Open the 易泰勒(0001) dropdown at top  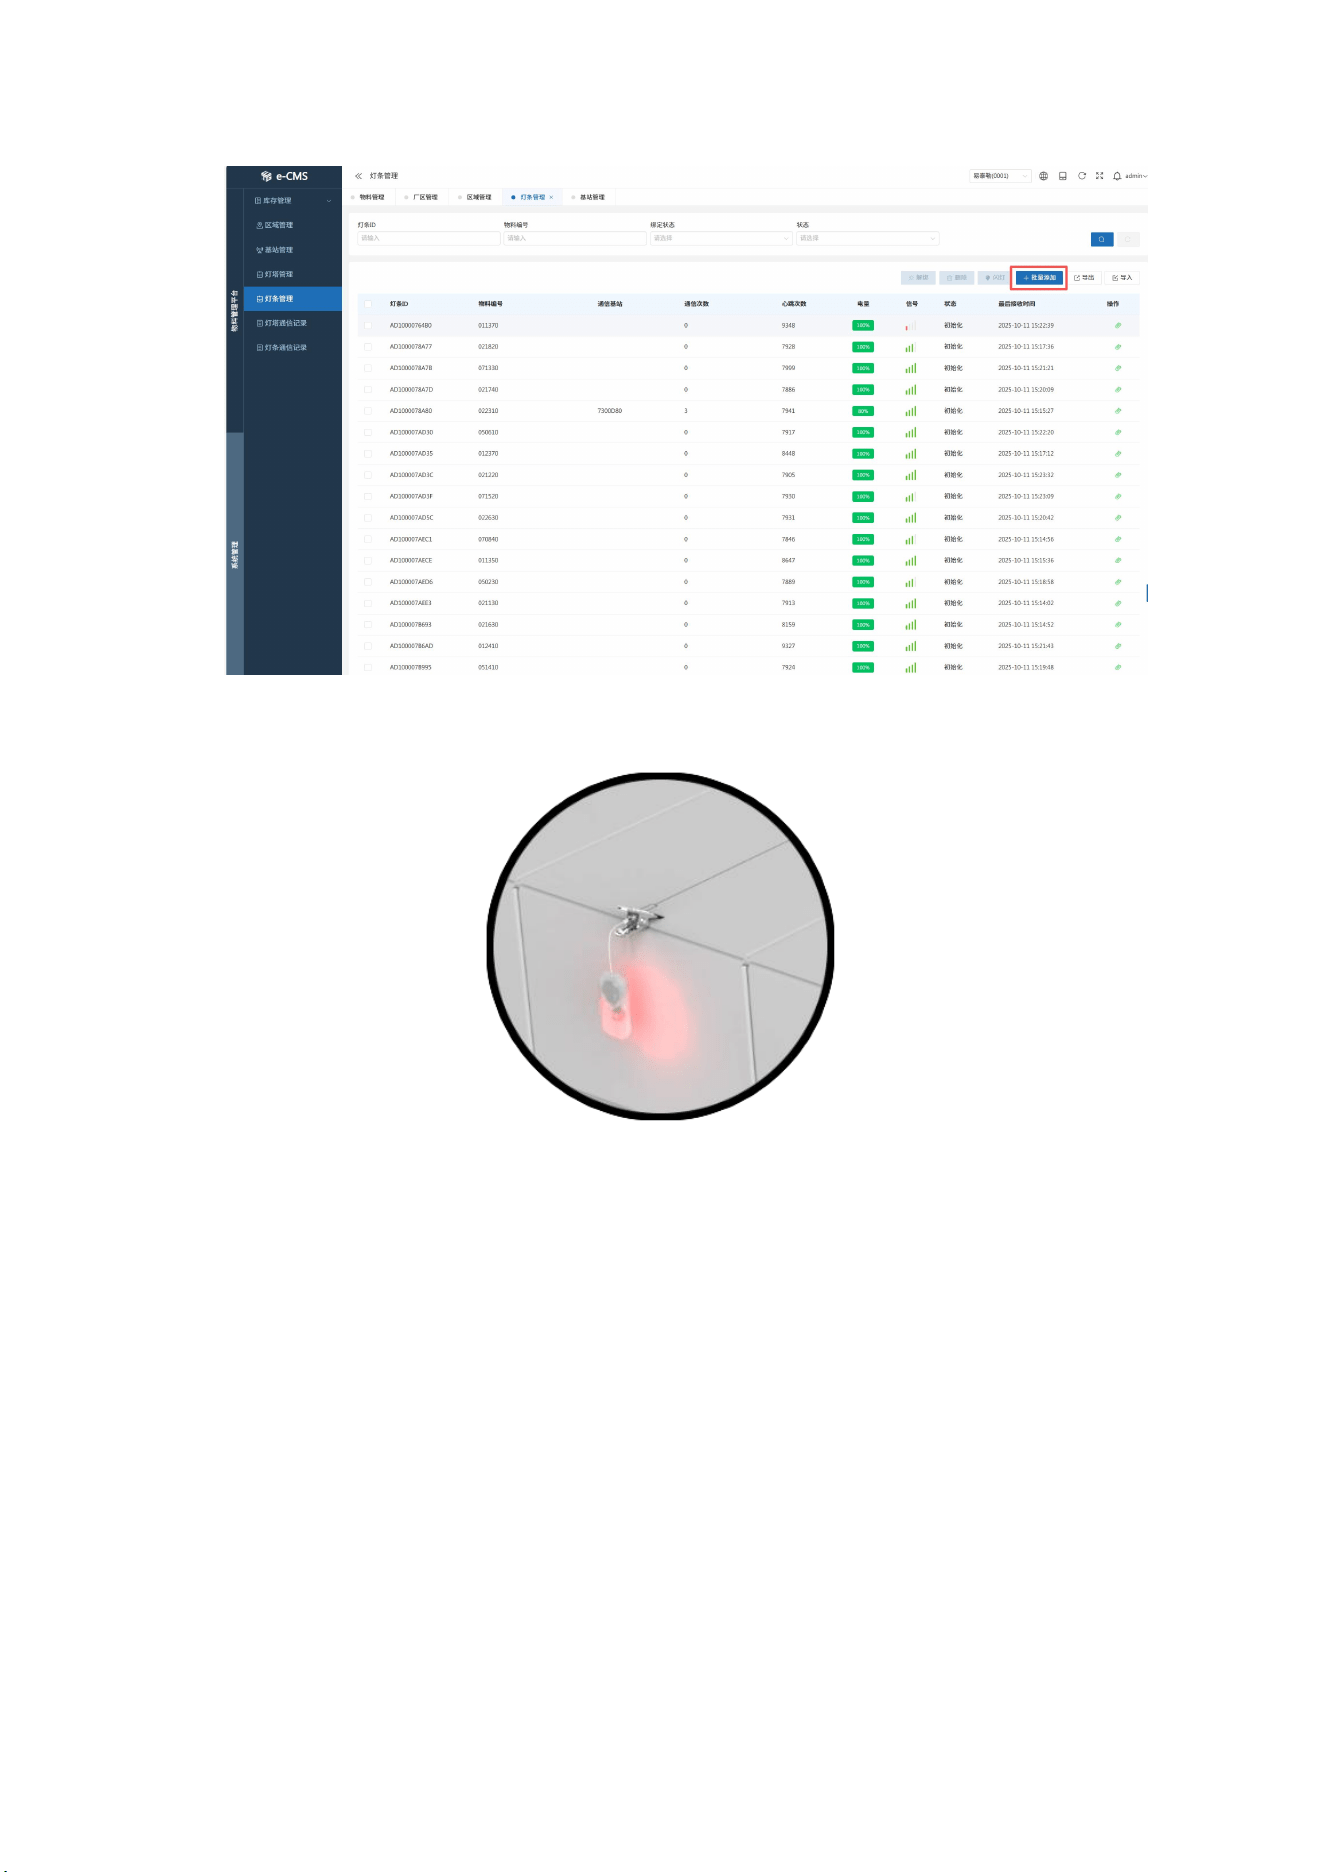coord(1000,176)
